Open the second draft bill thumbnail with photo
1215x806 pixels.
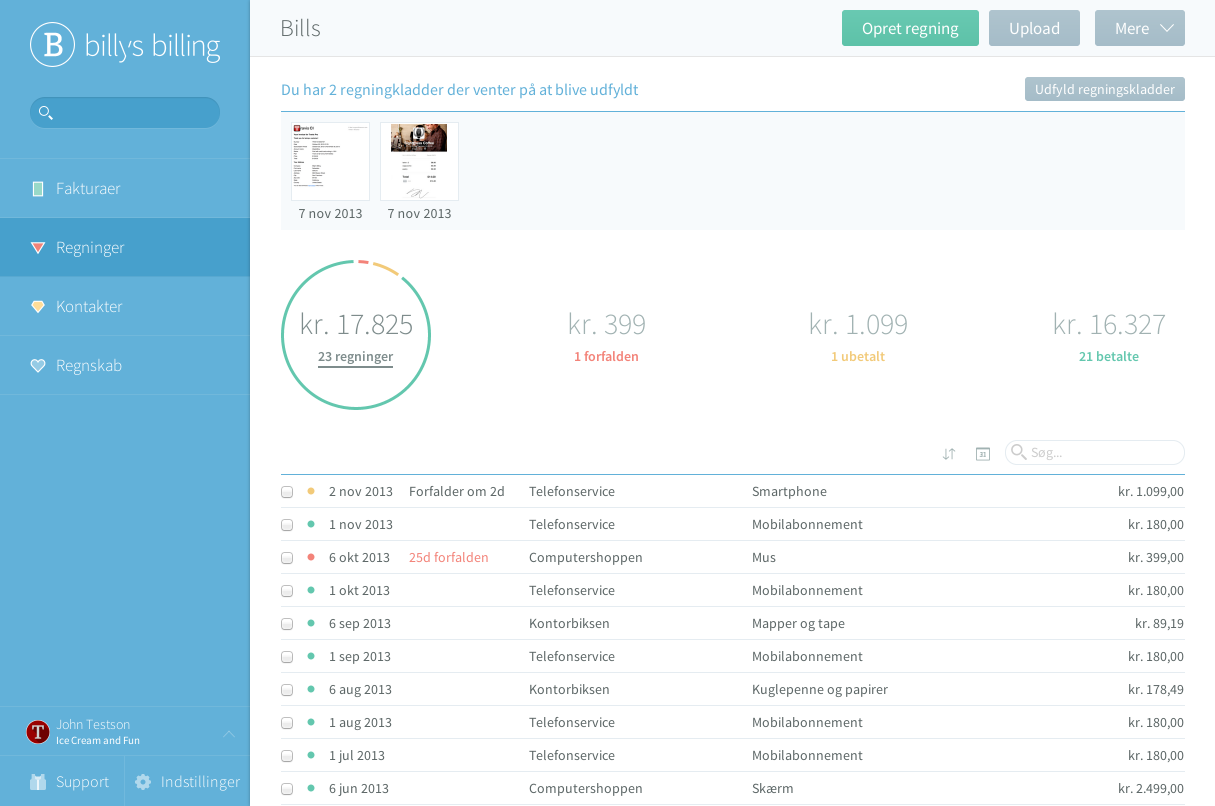419,162
